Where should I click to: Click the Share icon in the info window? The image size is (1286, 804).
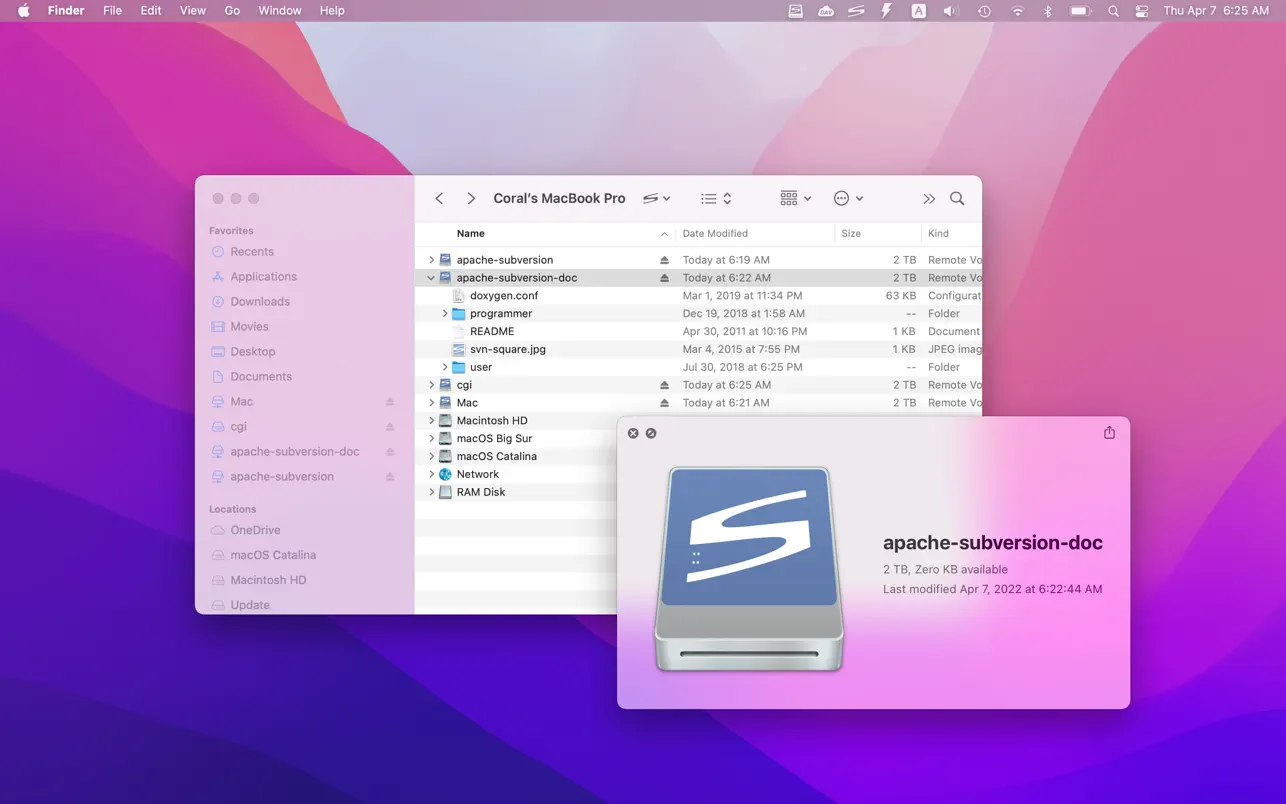[x=1108, y=433]
